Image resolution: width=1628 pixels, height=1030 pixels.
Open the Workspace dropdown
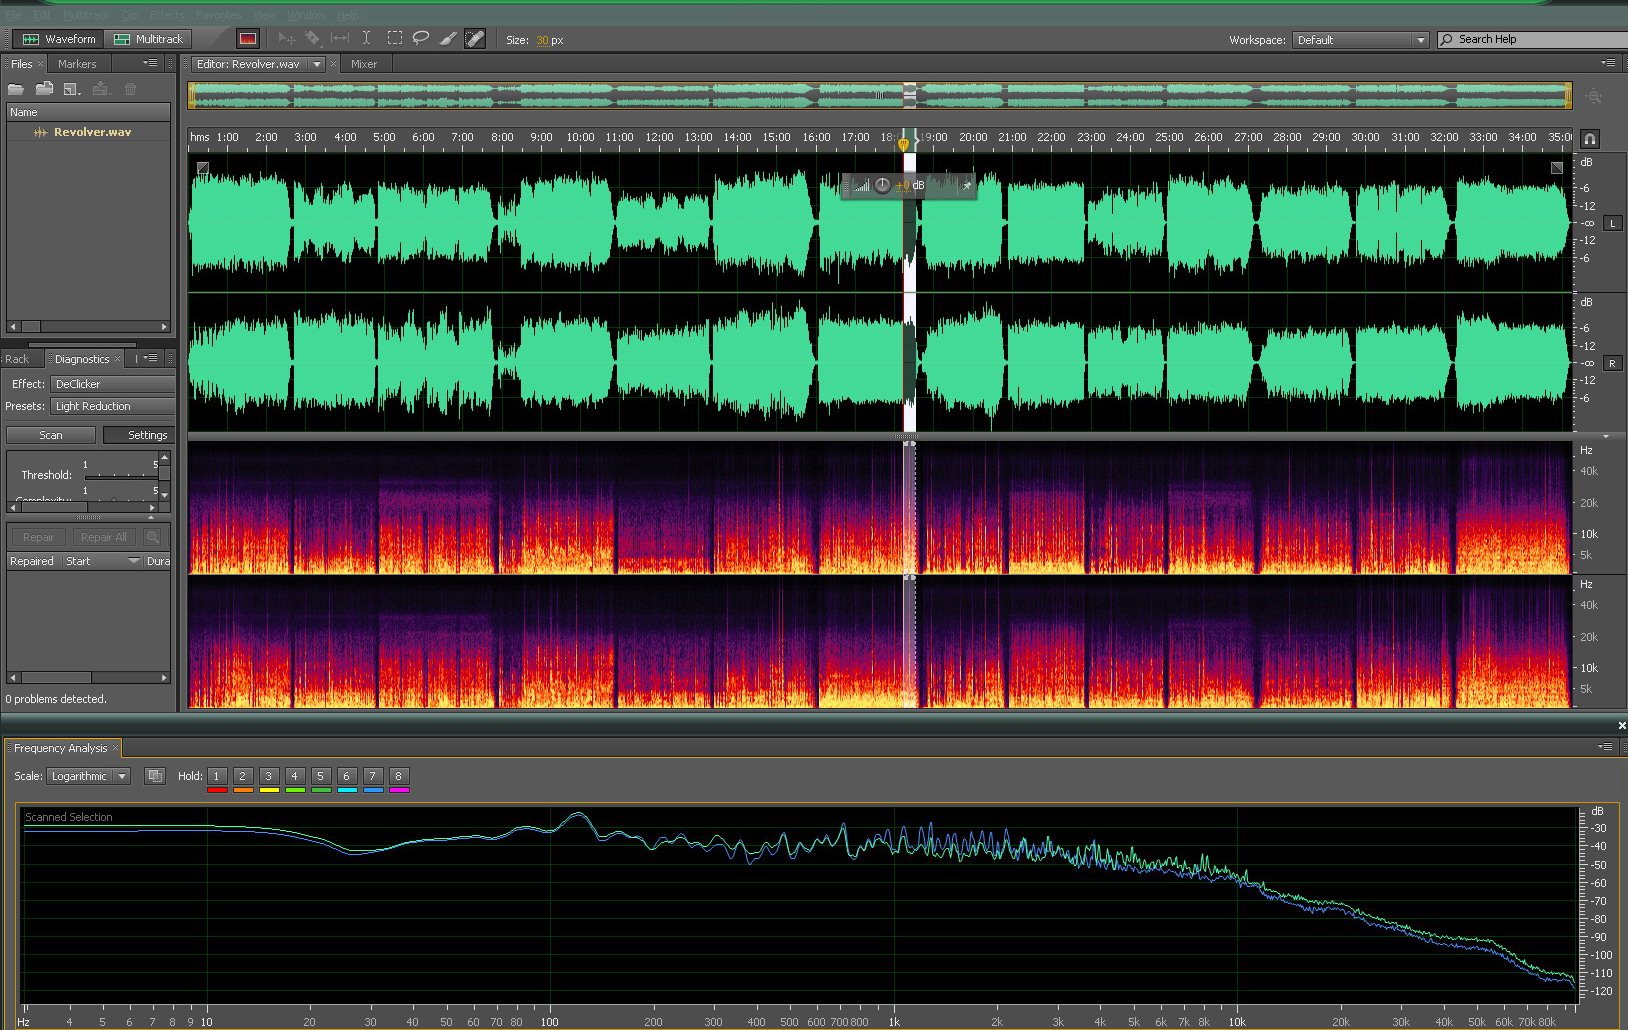[x=1360, y=40]
